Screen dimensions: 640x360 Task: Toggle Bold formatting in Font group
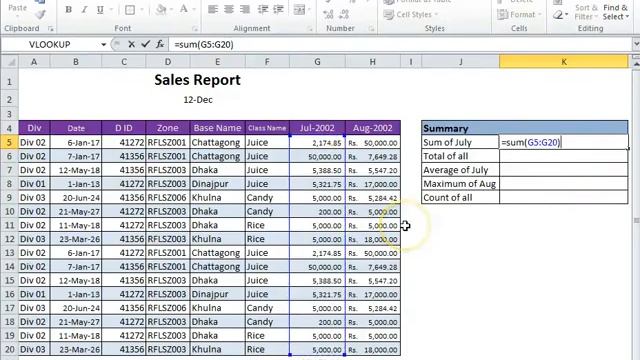coord(69,9)
